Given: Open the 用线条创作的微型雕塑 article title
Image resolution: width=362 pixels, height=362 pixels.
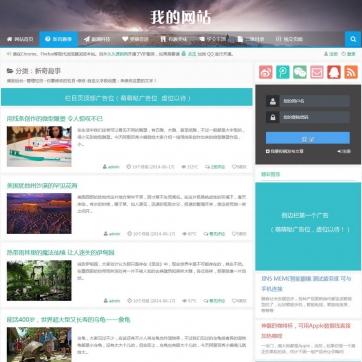Looking at the screenshot, I should click(55, 119).
